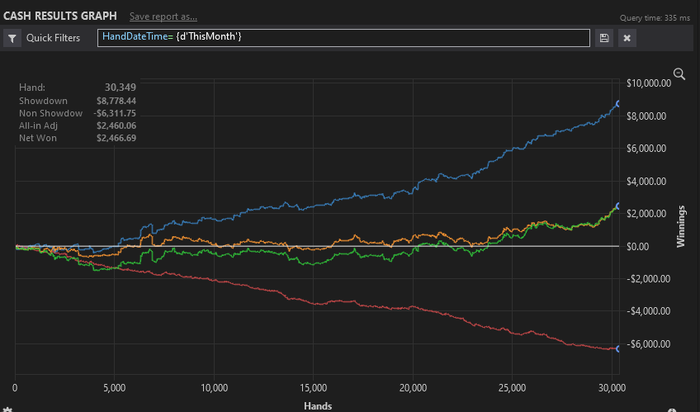Select the Net Won line endpoint marker

pos(618,206)
